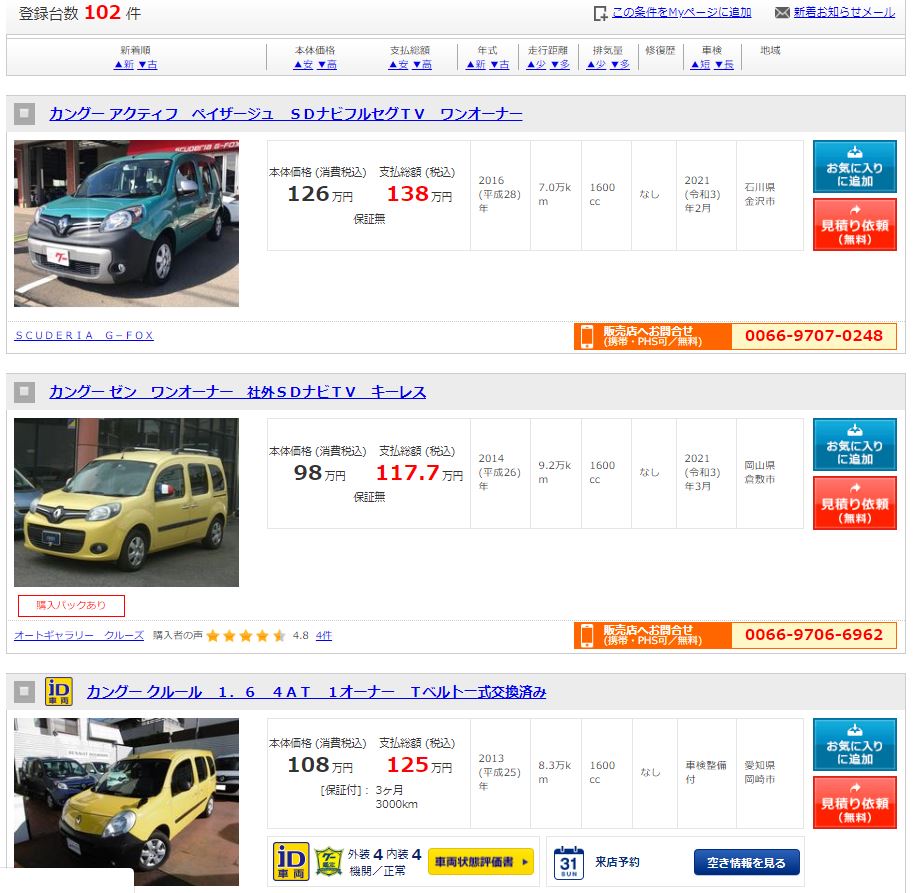
Task: Open the 車両状態評価書 yellow button
Action: coord(481,862)
